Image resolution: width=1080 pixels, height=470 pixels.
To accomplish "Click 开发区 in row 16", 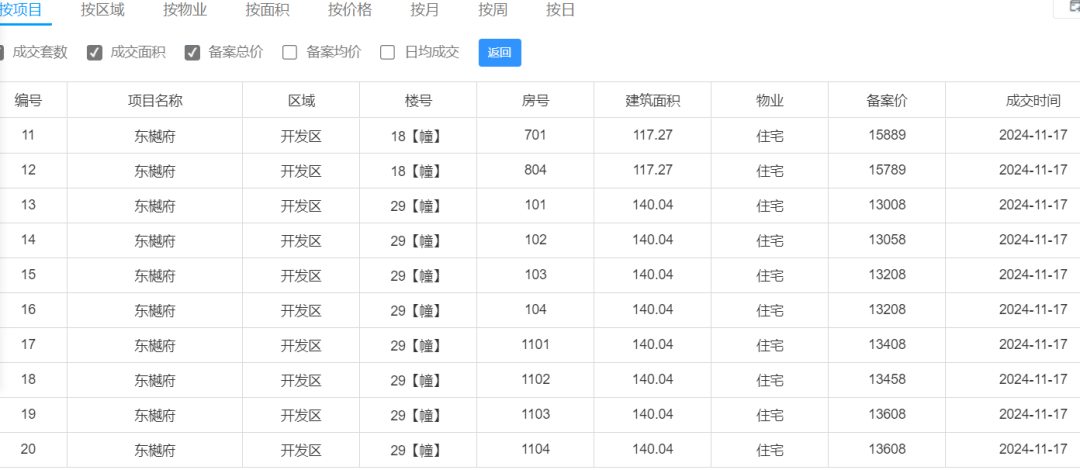I will 301,311.
